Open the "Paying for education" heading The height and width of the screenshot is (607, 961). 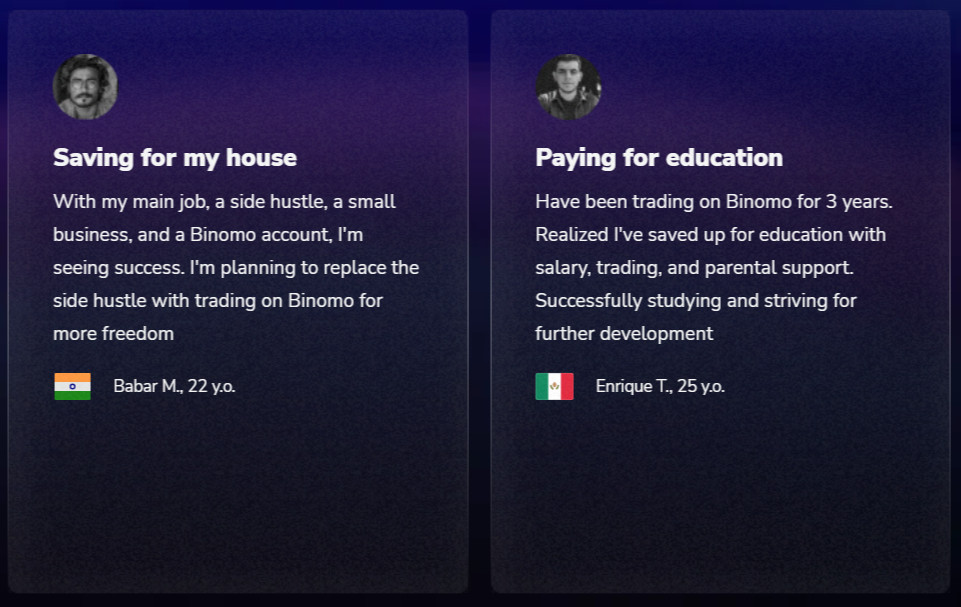(x=659, y=158)
